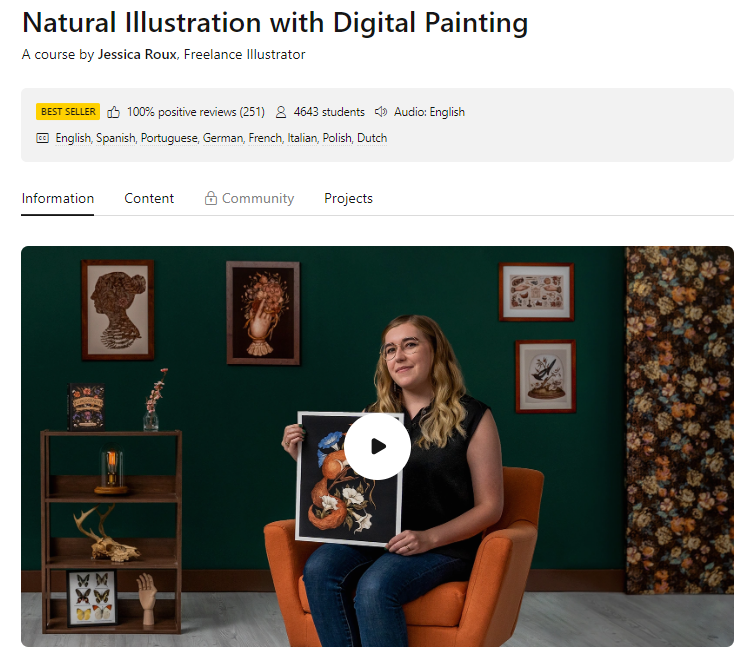Play the course preview video
The image size is (749, 658).
[377, 446]
